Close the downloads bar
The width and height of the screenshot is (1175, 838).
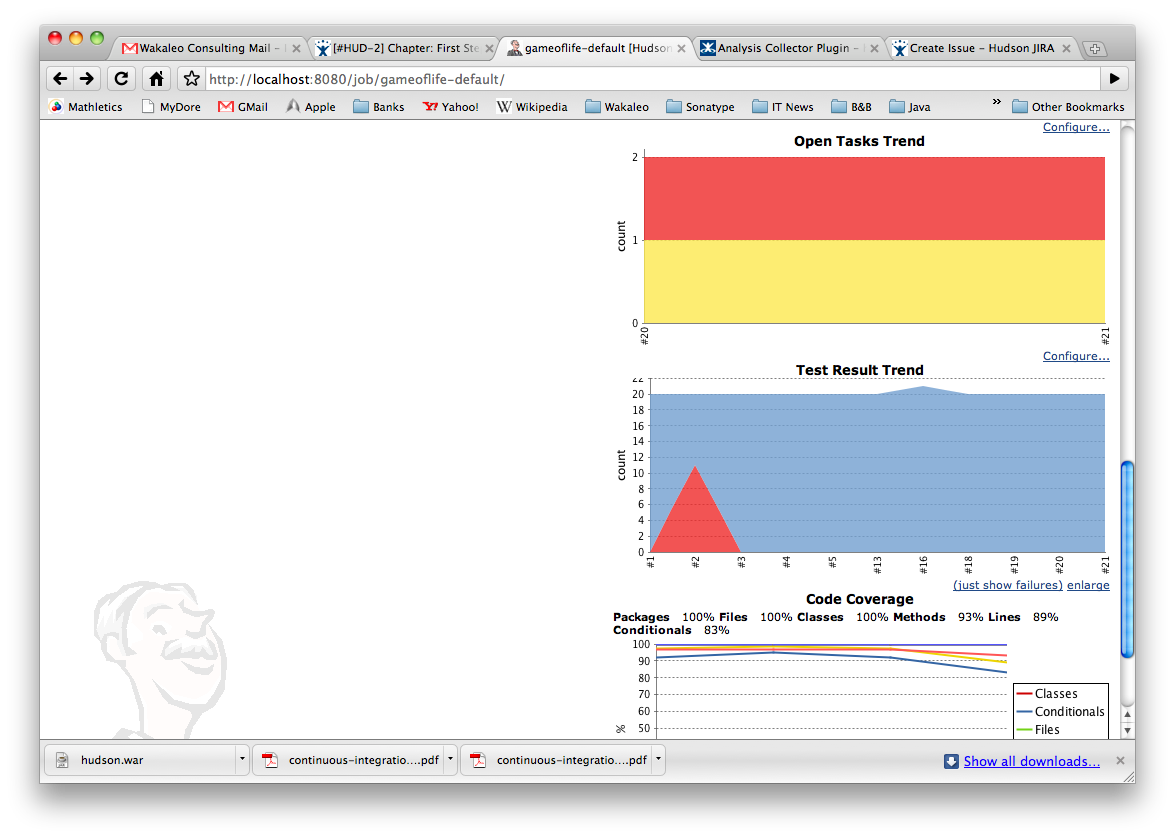click(x=1120, y=761)
